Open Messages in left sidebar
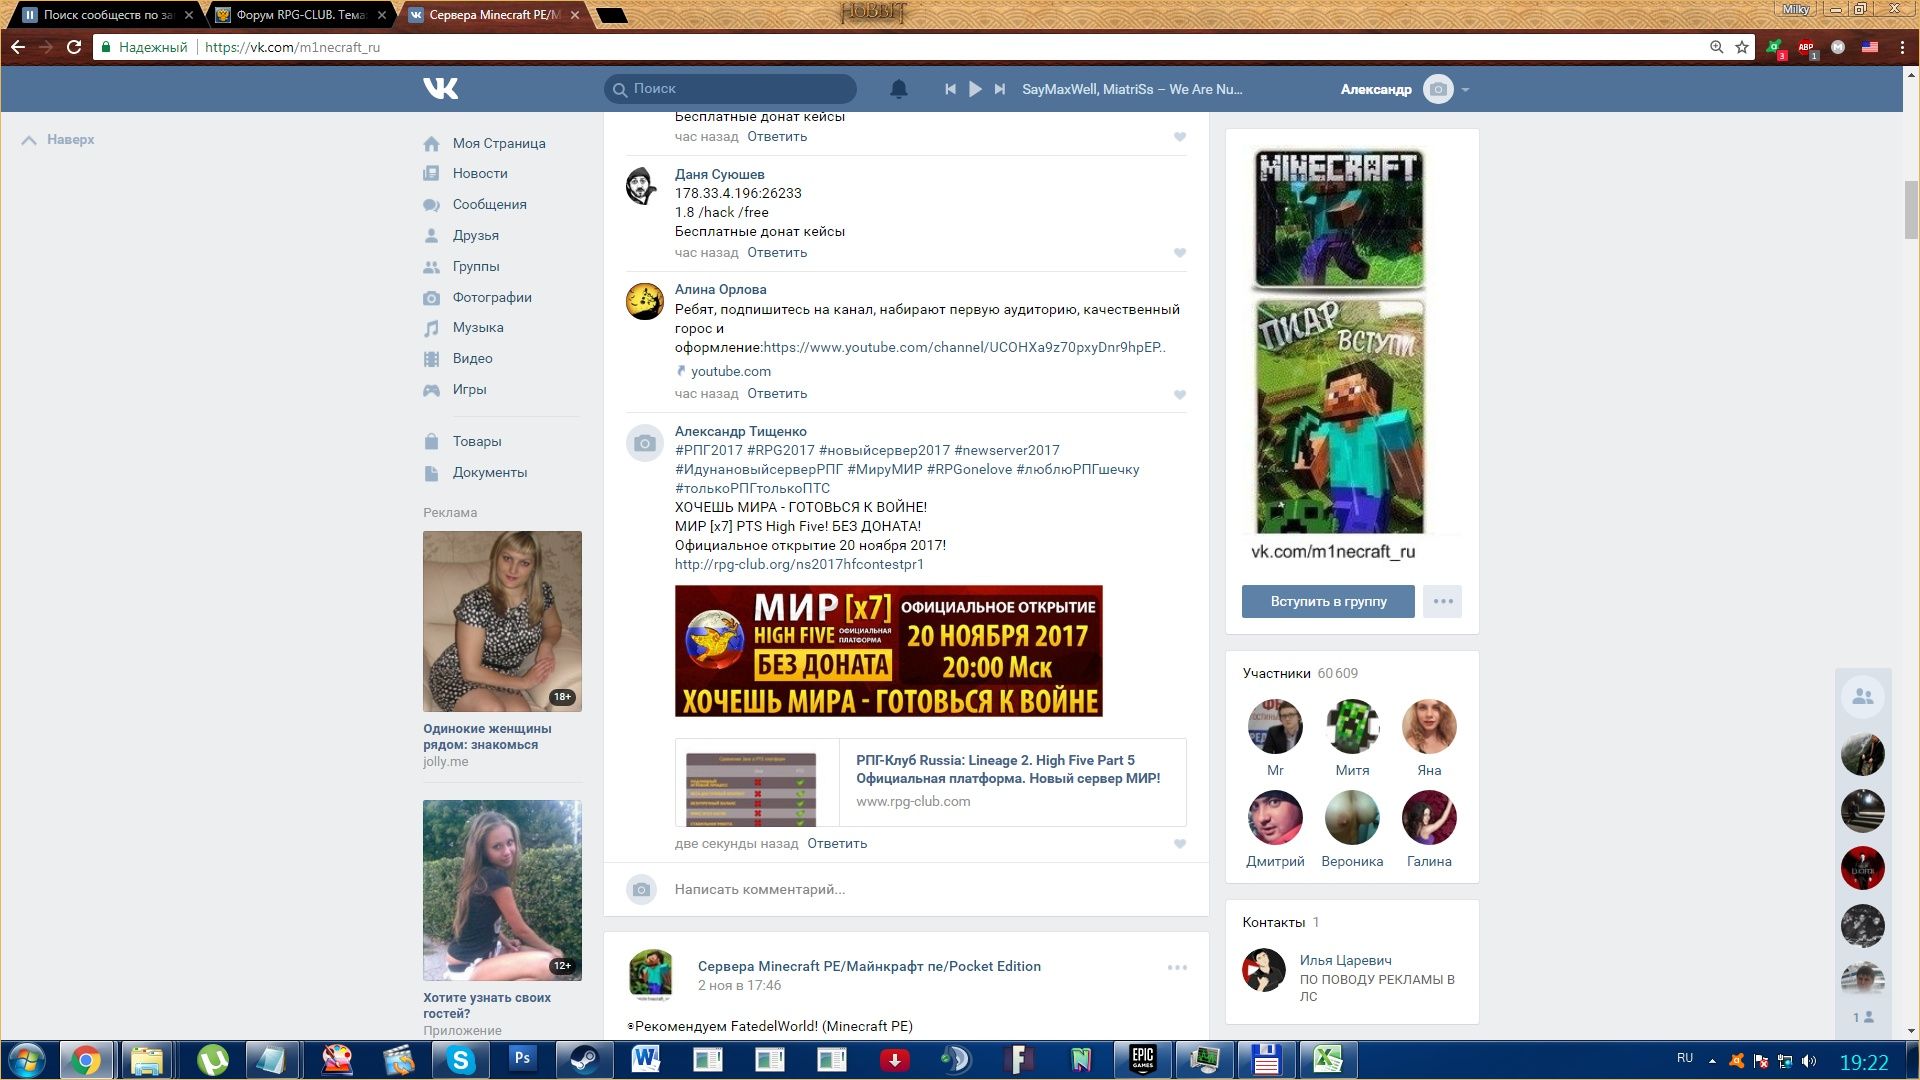Viewport: 1920px width, 1080px height. pyautogui.click(x=489, y=204)
